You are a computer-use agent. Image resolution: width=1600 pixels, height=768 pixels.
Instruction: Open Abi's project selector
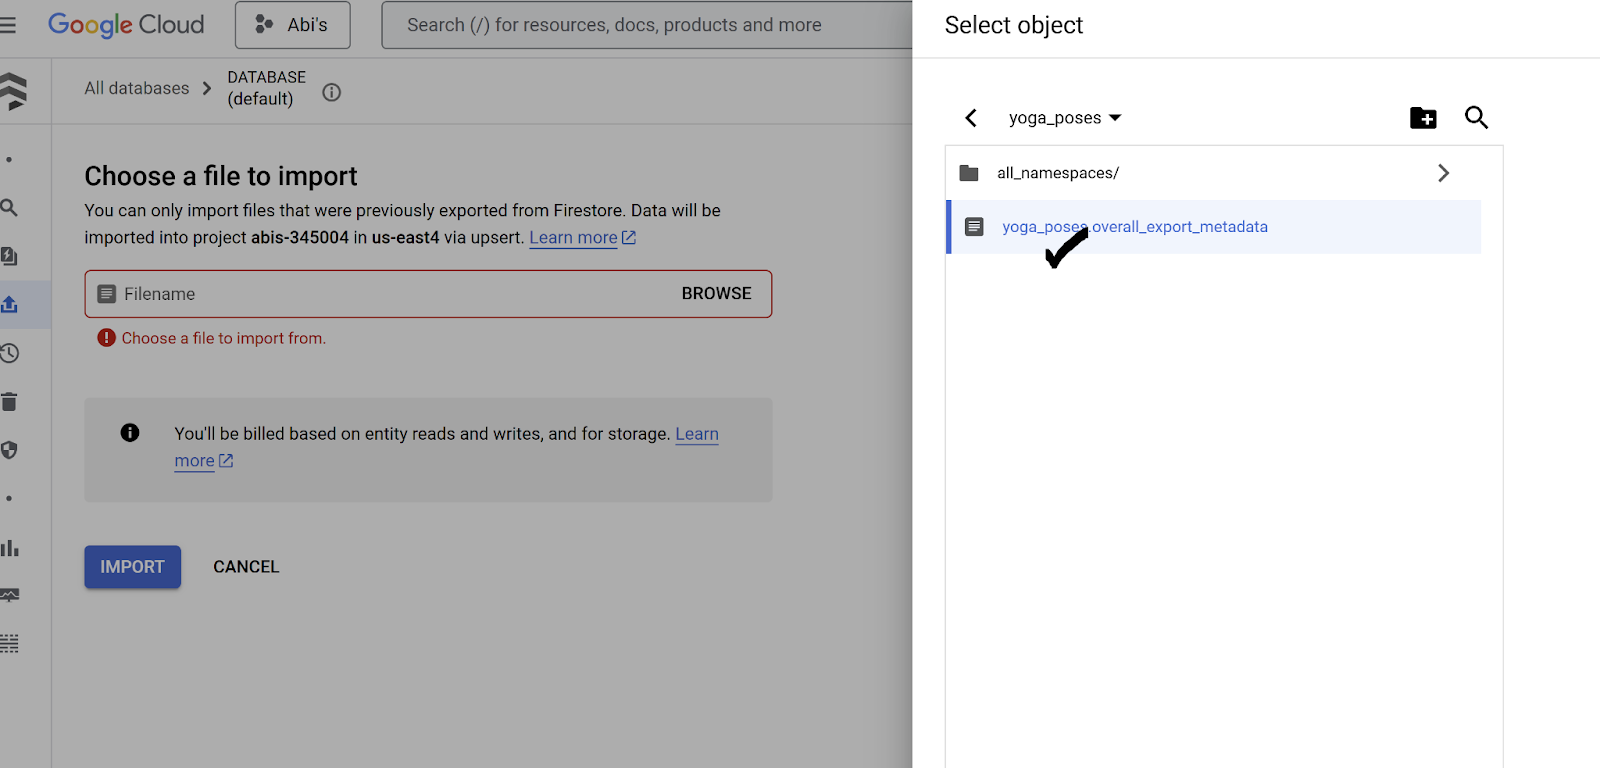click(x=292, y=25)
